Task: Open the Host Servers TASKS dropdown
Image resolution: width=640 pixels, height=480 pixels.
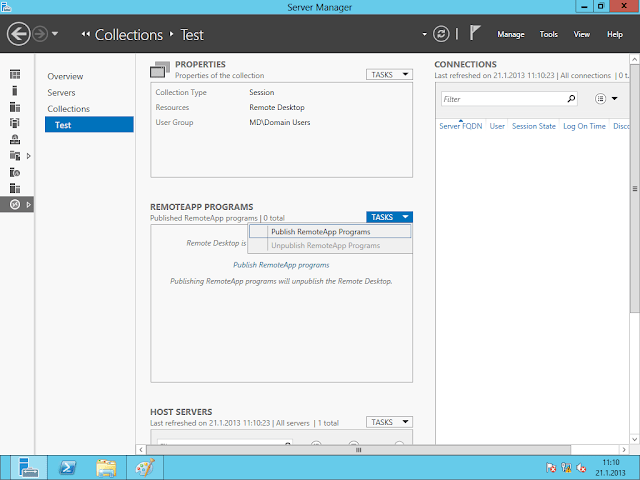Action: click(x=389, y=422)
